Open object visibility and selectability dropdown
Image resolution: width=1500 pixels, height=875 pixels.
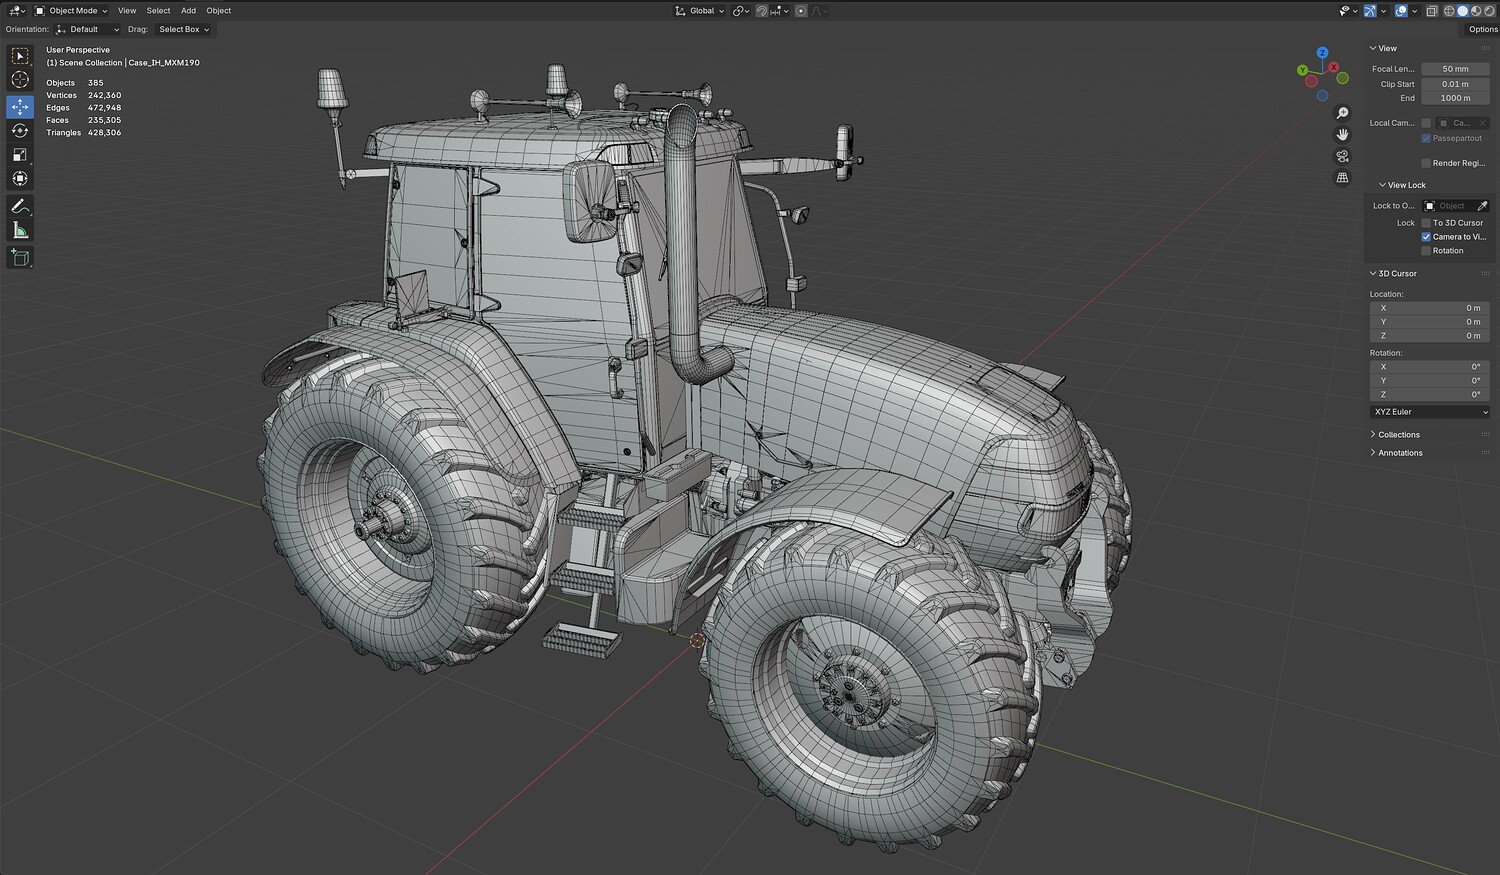(x=1346, y=11)
